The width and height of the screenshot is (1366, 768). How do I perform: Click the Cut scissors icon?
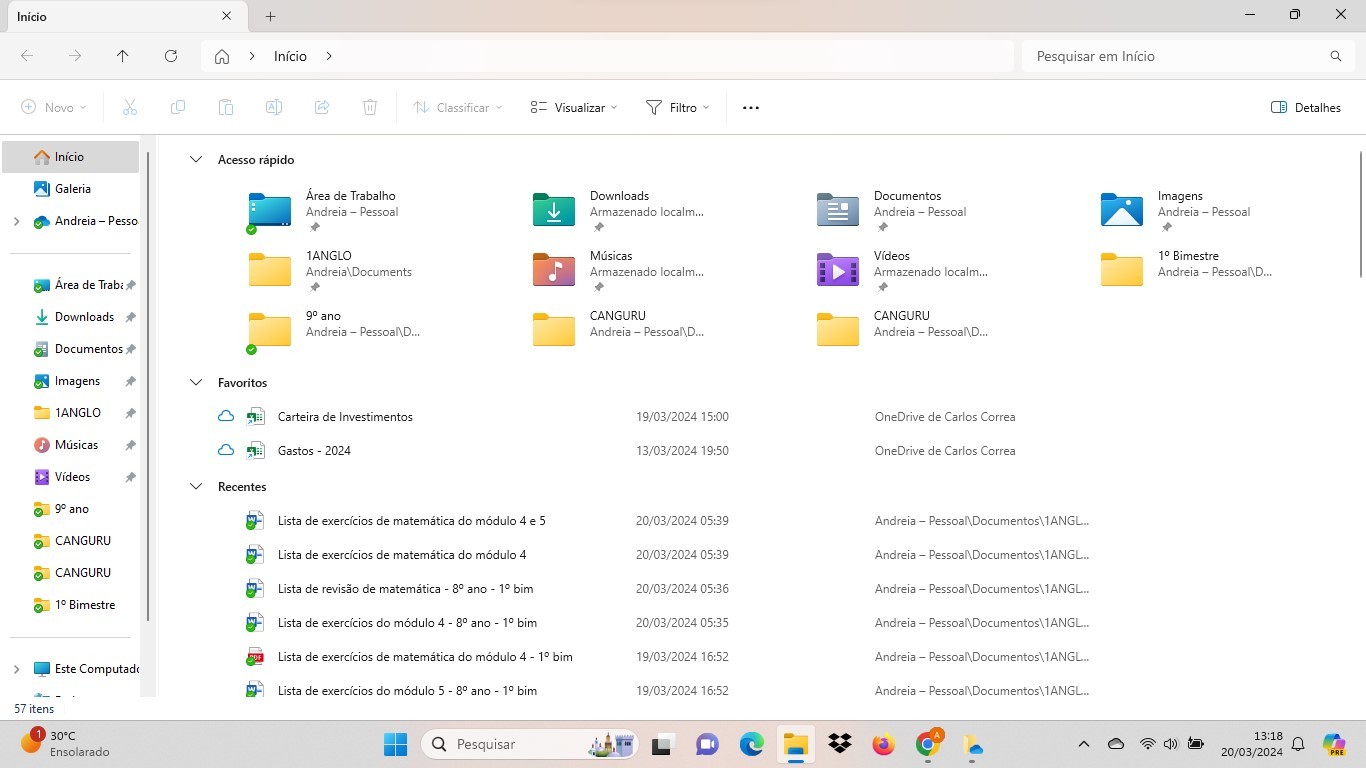click(130, 107)
